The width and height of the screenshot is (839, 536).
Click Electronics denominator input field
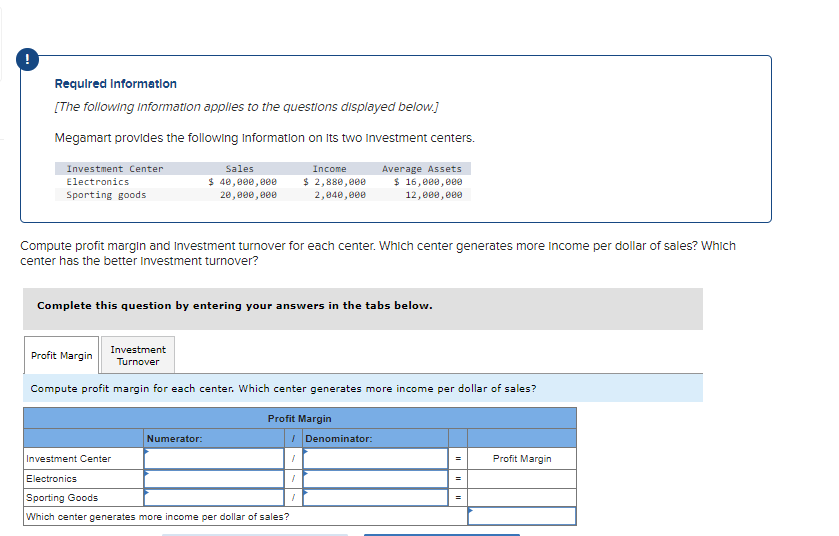376,479
